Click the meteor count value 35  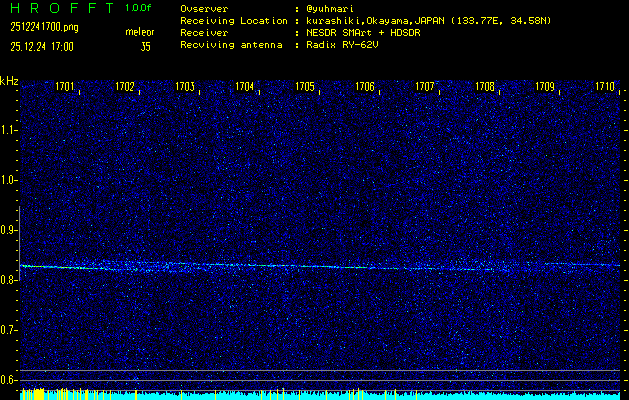146,46
